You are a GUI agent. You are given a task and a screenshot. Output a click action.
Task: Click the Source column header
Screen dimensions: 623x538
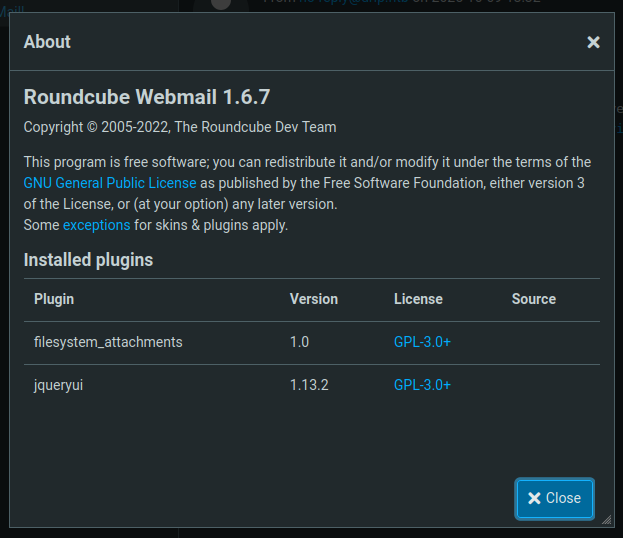pos(534,299)
